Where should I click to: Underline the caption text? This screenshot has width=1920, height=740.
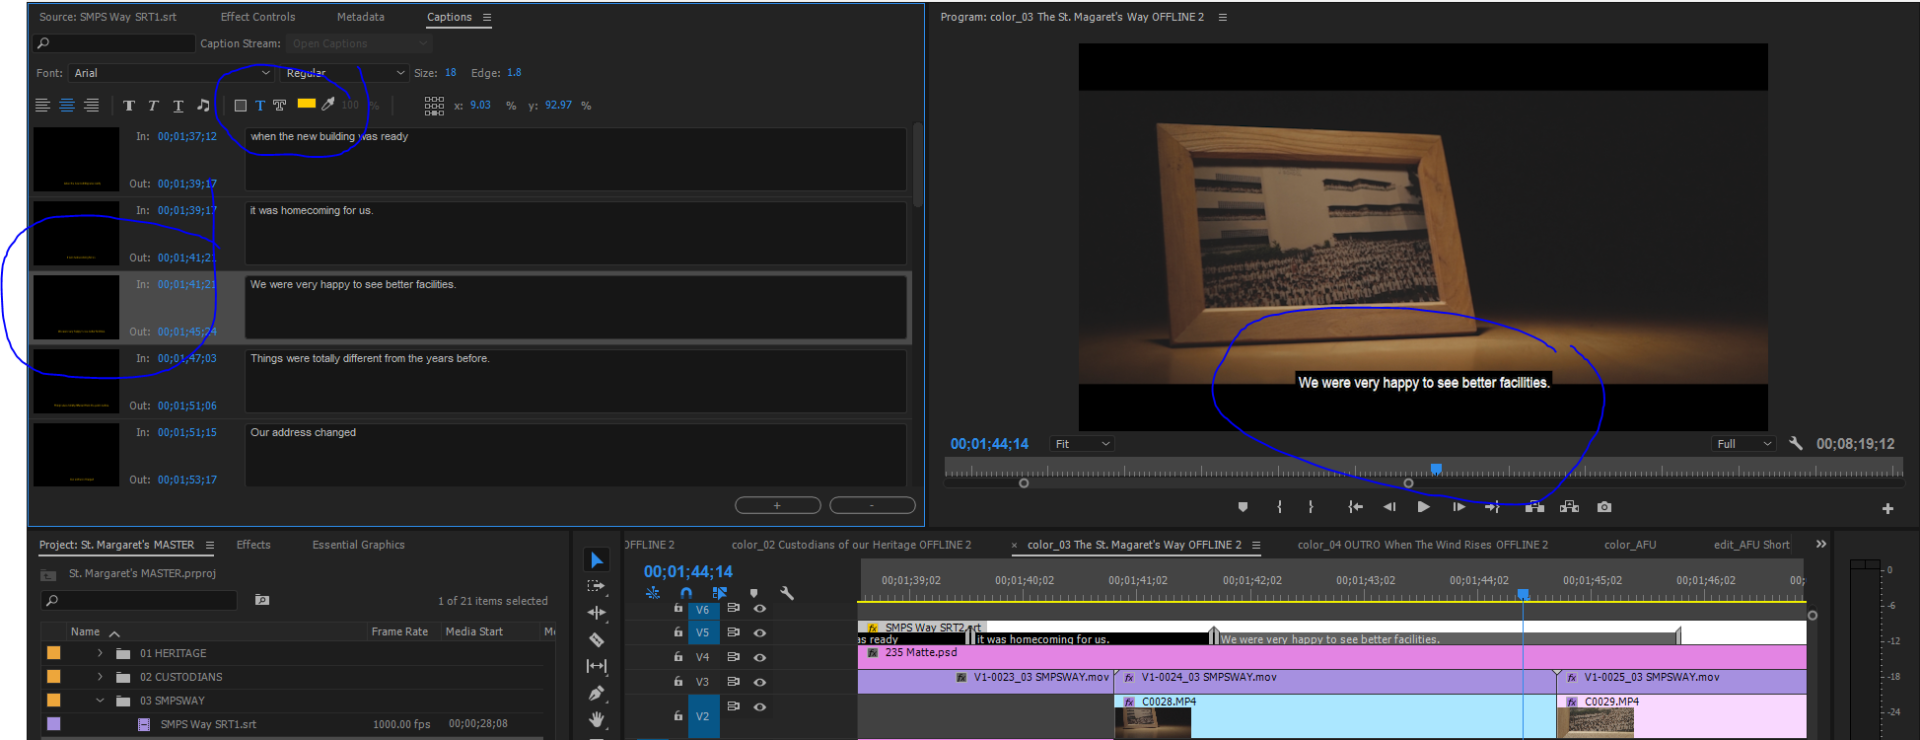[178, 105]
